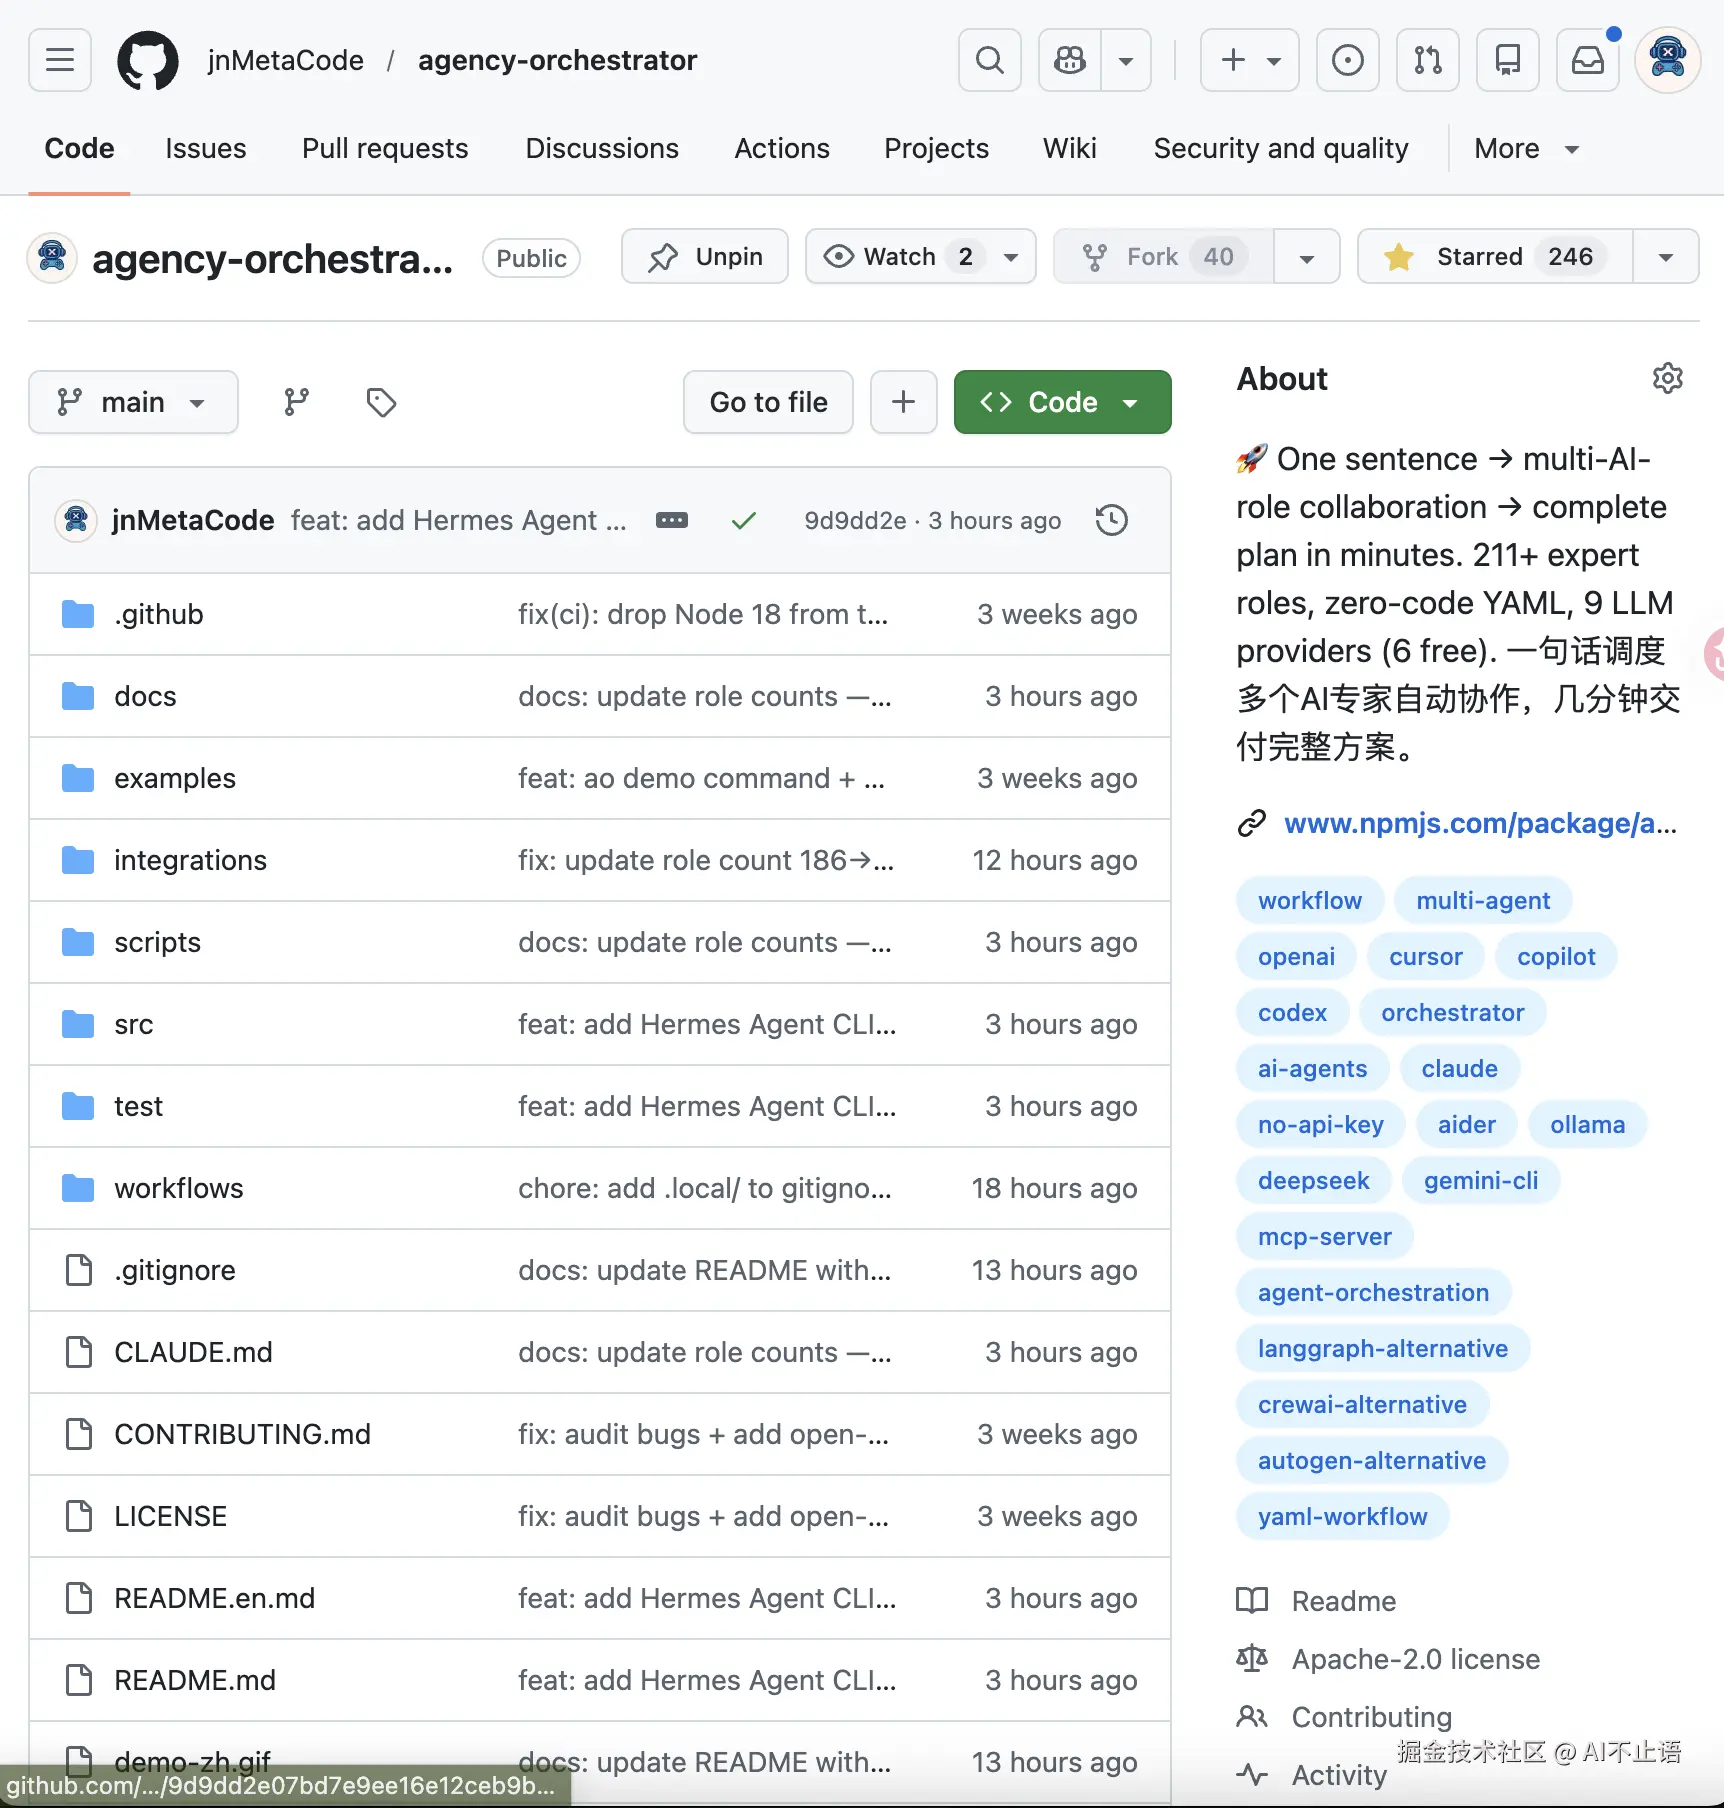Open the npmjs package link

pyautogui.click(x=1480, y=823)
